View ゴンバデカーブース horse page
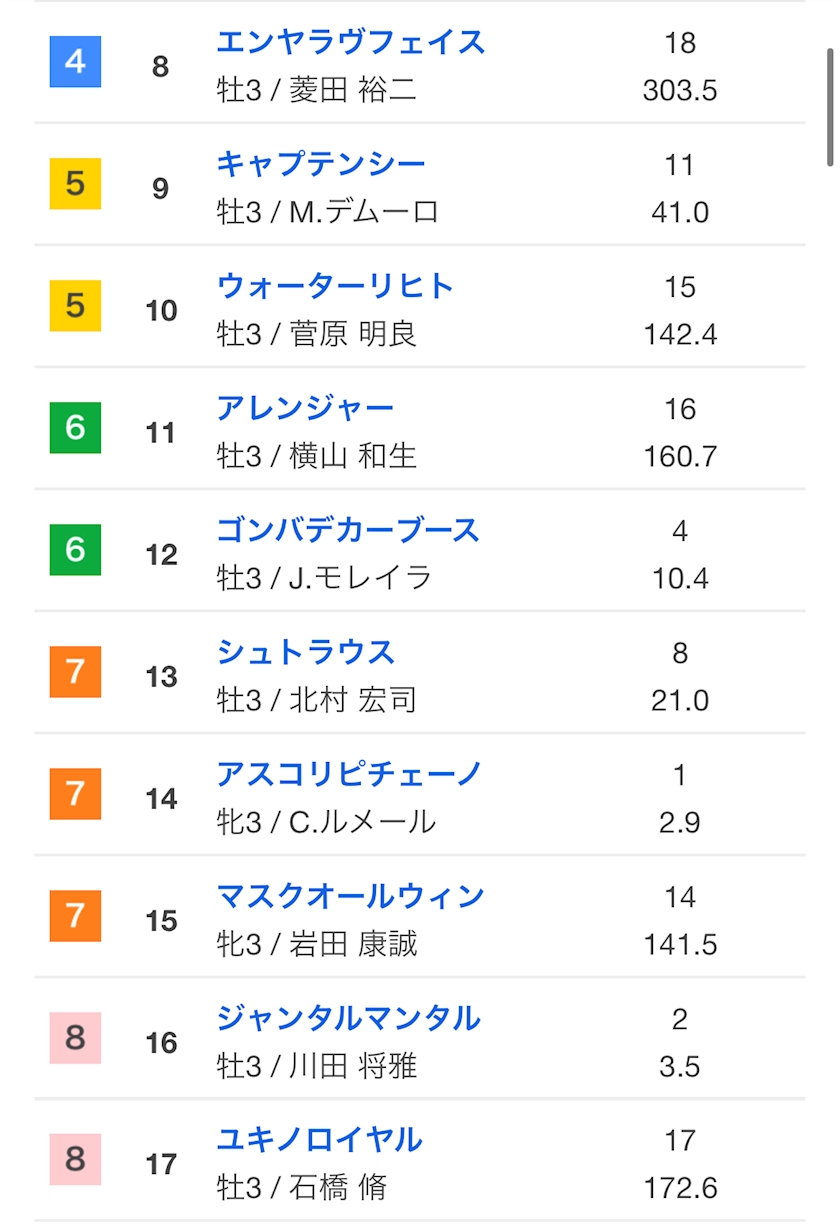This screenshot has height=1224, width=840. coord(348,530)
